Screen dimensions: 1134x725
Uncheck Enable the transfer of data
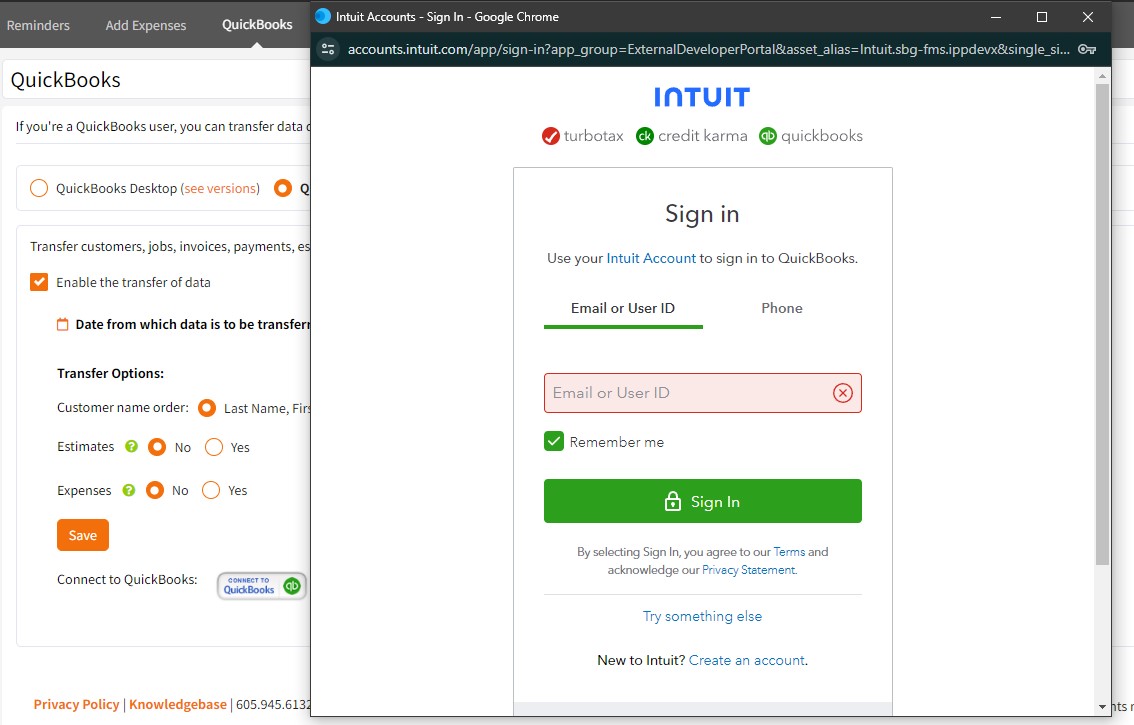39,282
